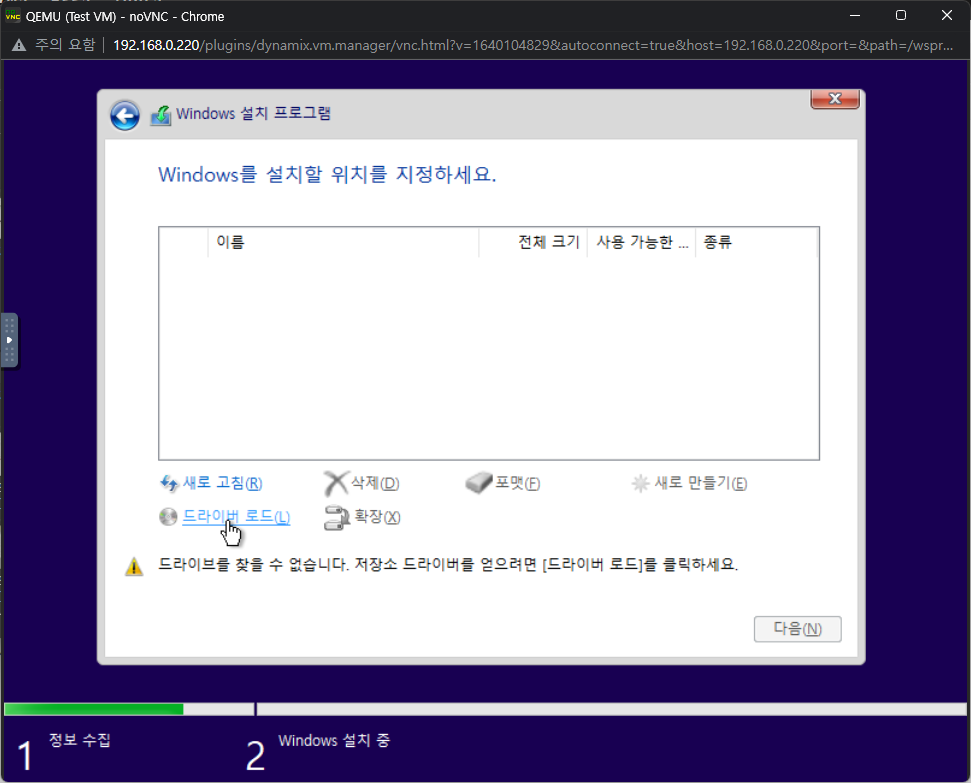
Task: Click the drive not found warning message
Action: 448,564
